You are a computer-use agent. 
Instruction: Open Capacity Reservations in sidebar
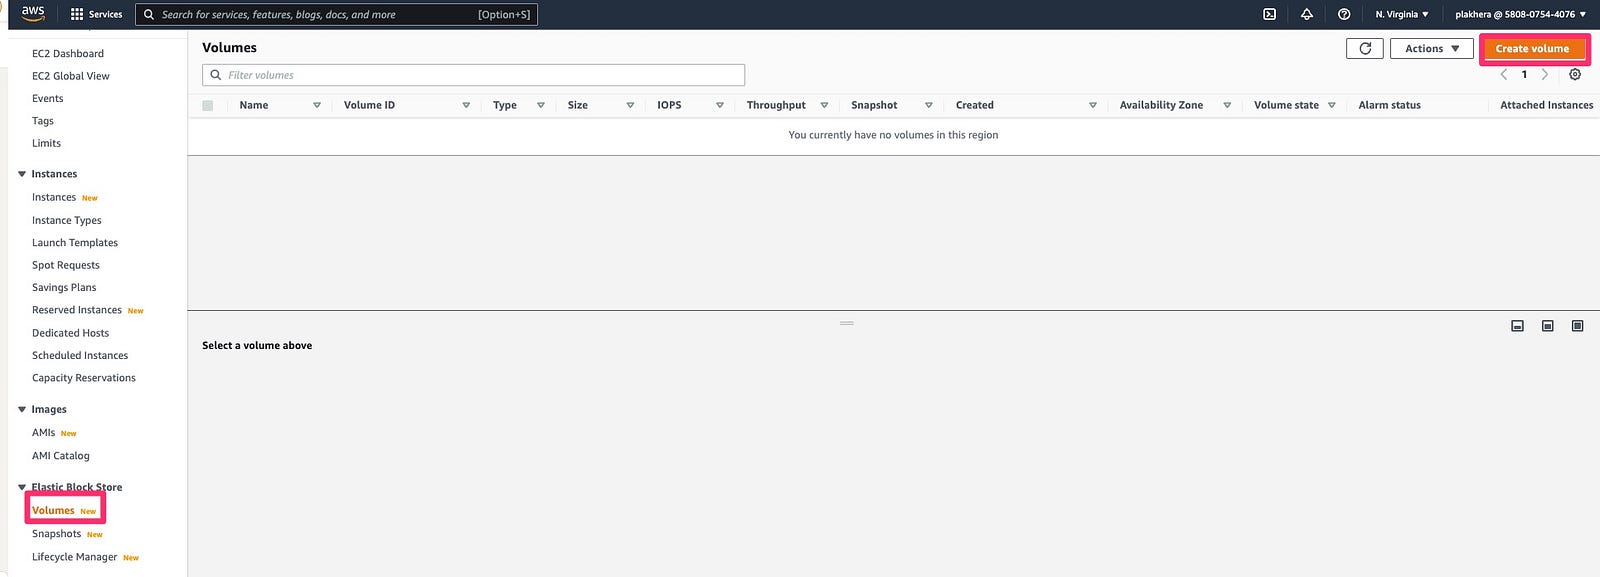pyautogui.click(x=84, y=378)
